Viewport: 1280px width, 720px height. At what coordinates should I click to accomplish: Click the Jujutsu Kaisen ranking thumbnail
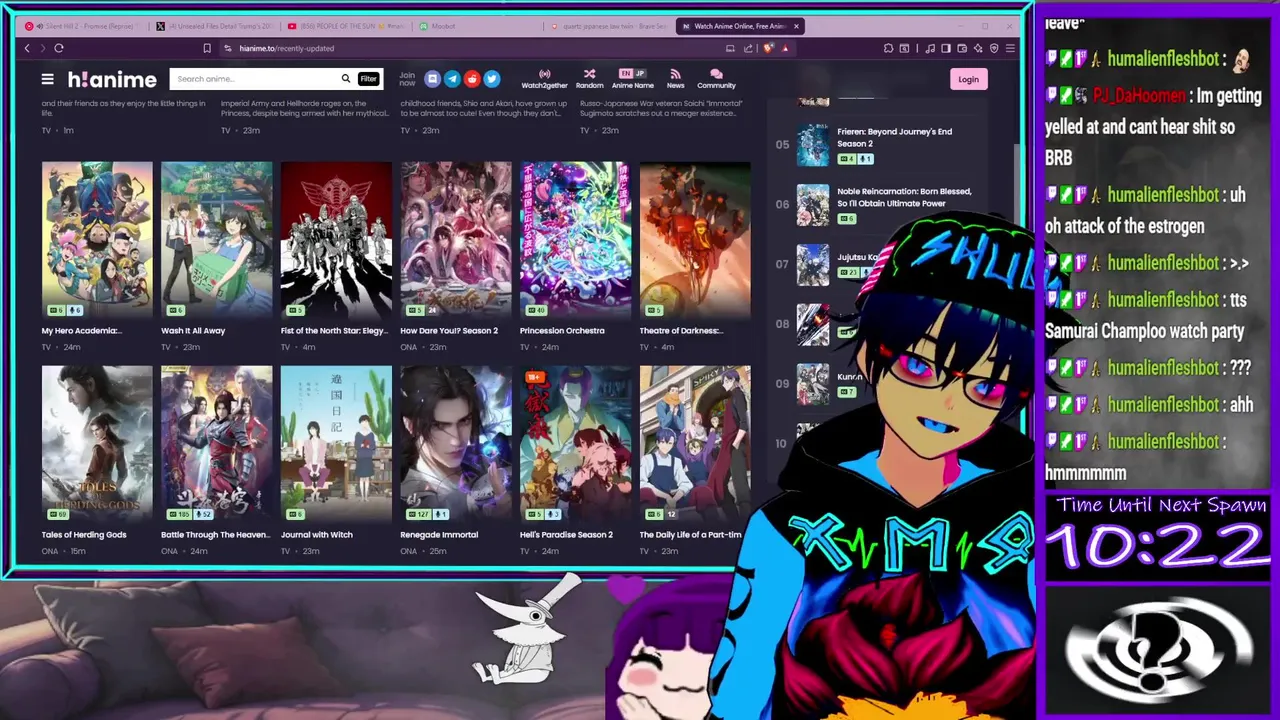point(813,265)
